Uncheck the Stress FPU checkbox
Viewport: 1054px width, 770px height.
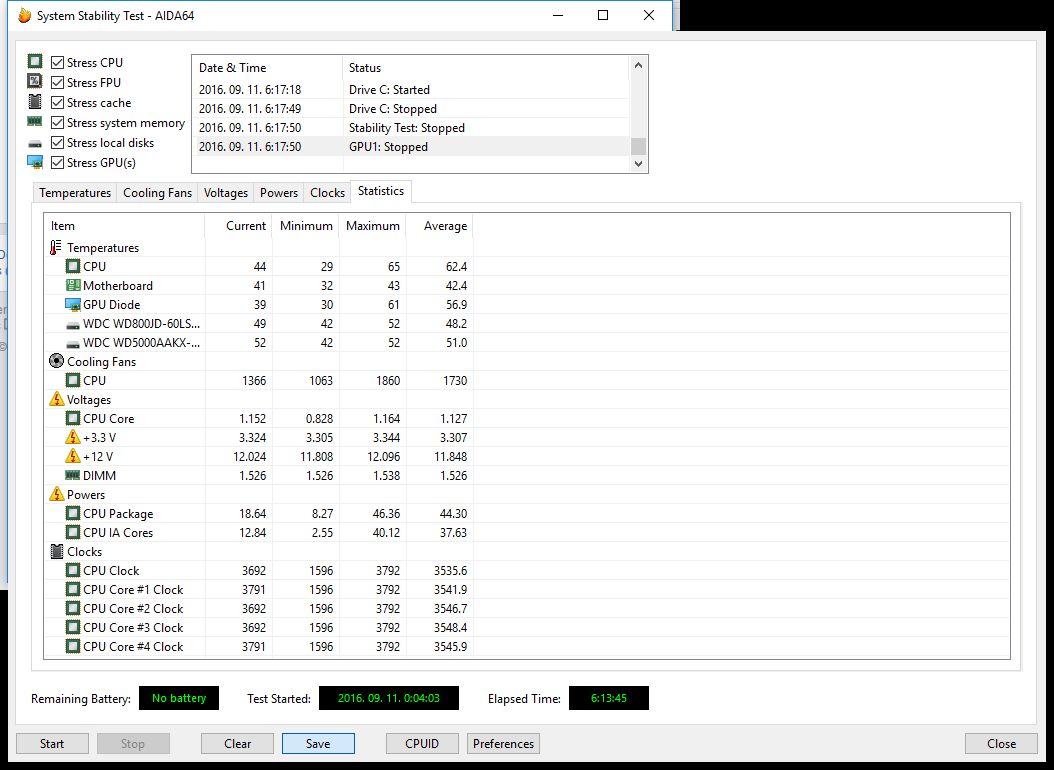point(58,83)
